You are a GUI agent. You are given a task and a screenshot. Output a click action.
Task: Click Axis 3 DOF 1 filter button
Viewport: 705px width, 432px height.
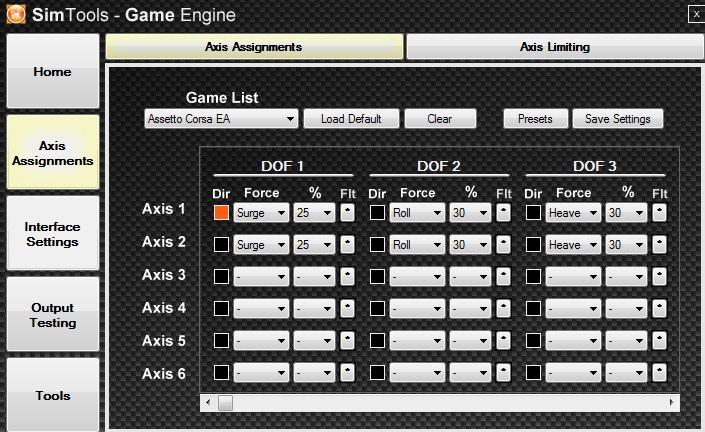[347, 276]
